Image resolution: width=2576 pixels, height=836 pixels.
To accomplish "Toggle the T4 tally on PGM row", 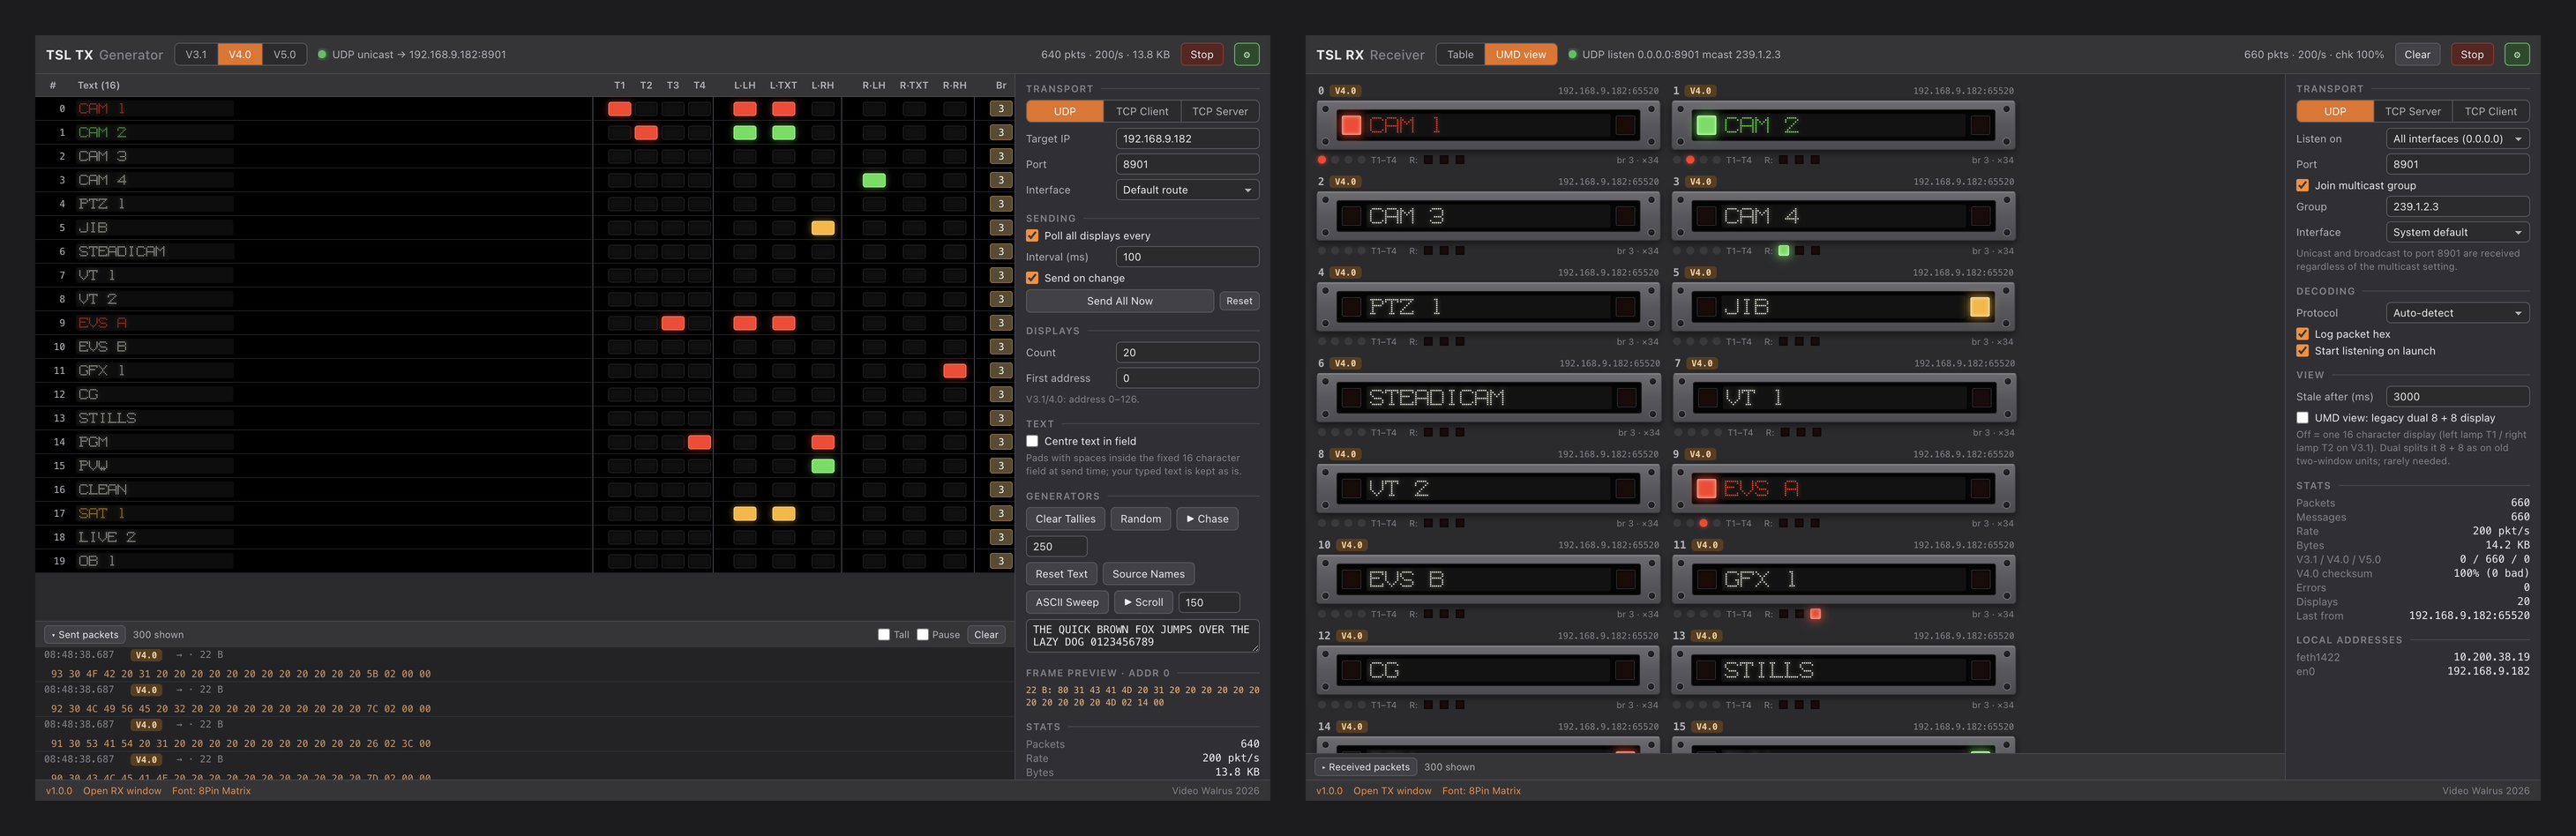I will (700, 442).
